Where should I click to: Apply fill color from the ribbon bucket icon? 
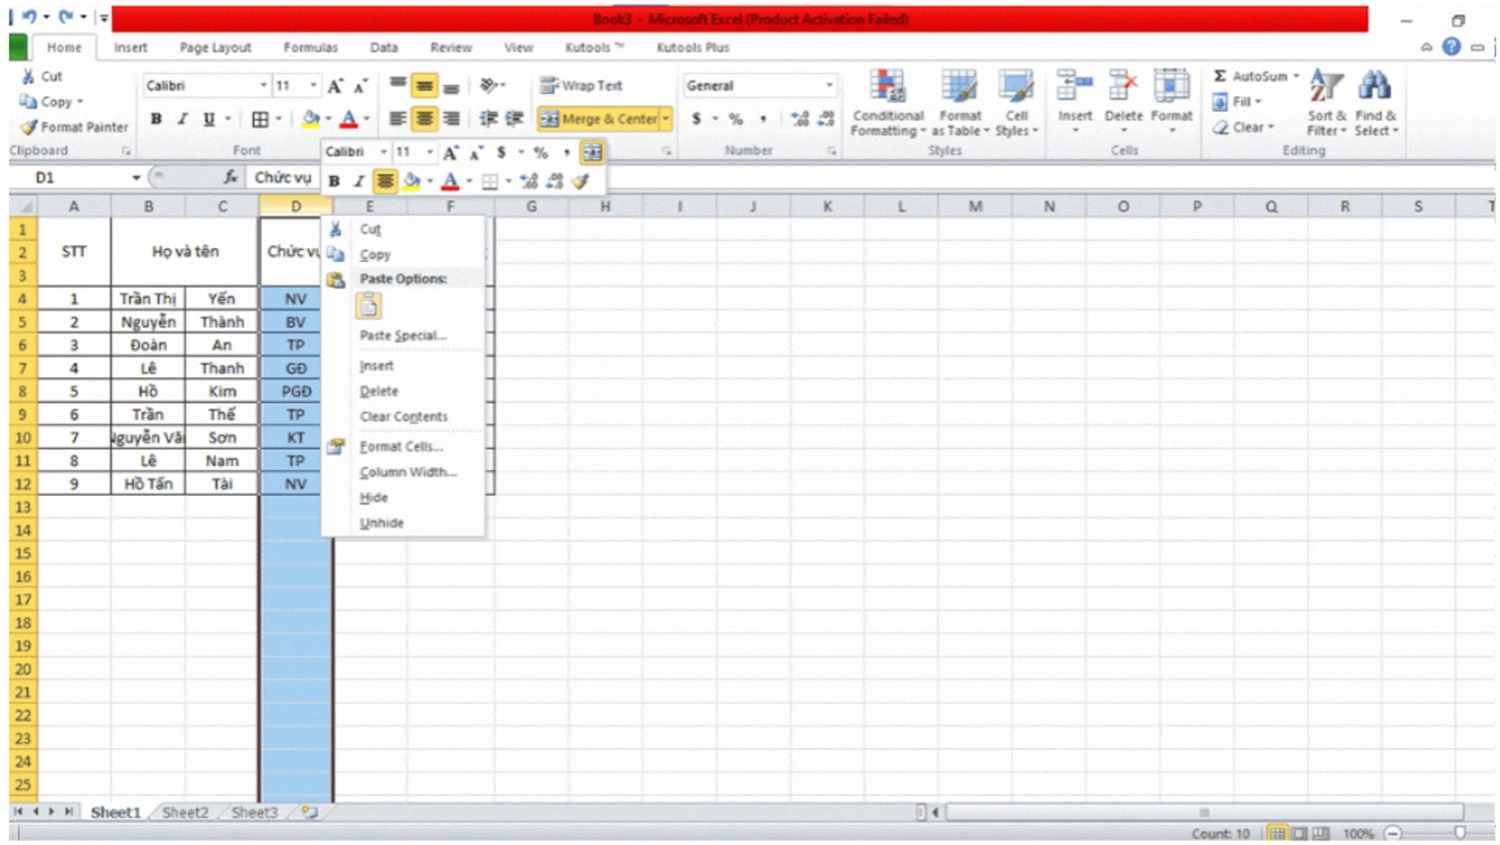point(311,119)
